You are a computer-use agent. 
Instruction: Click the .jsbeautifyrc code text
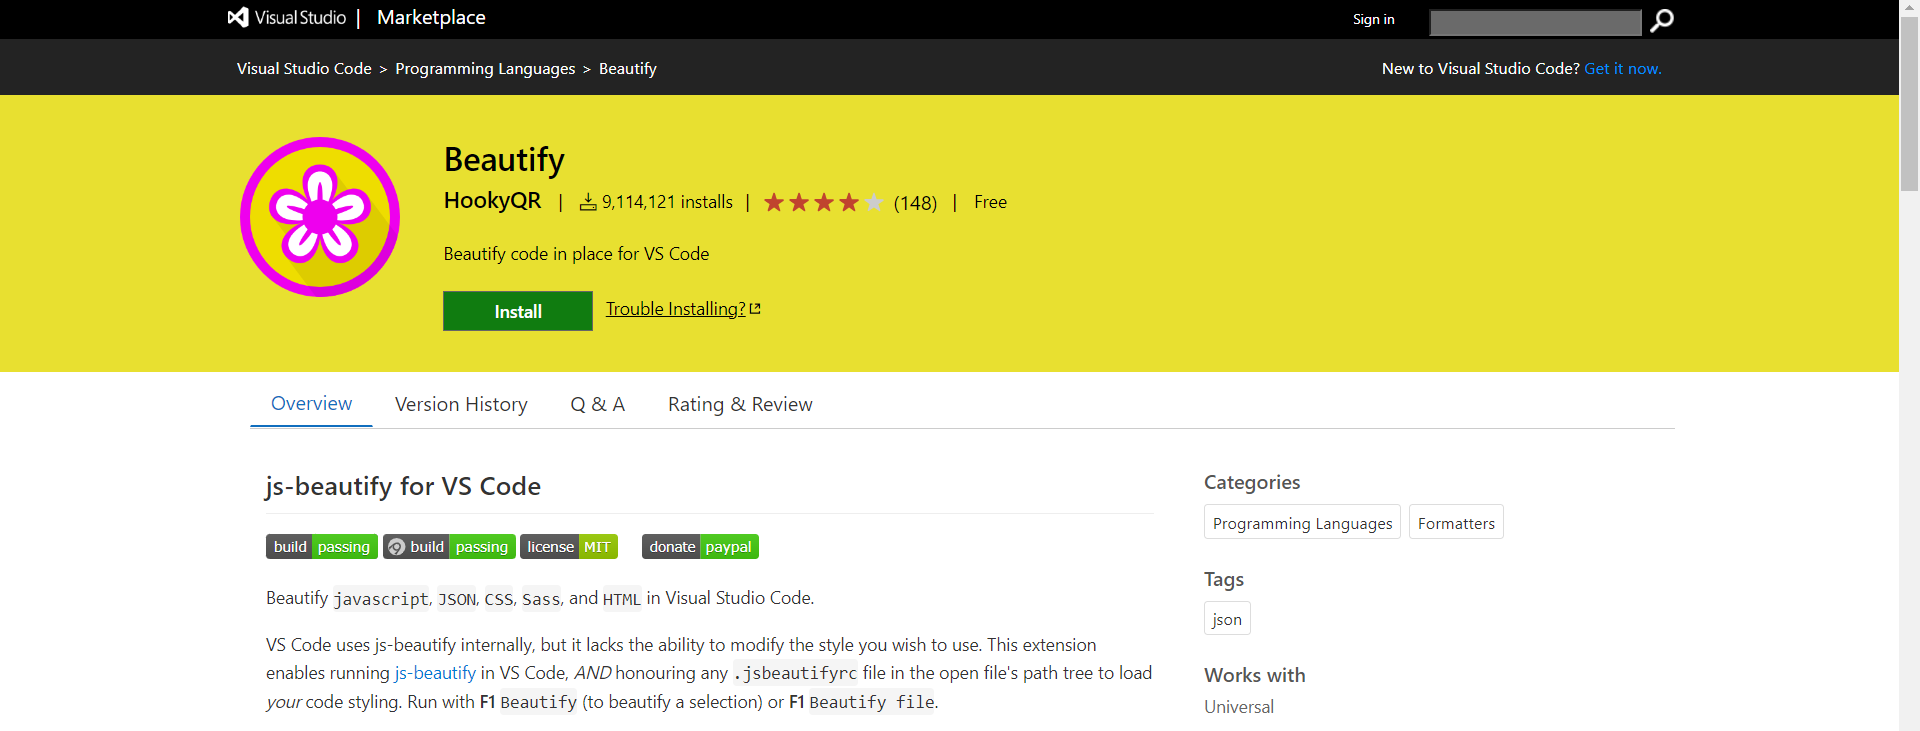(x=795, y=673)
